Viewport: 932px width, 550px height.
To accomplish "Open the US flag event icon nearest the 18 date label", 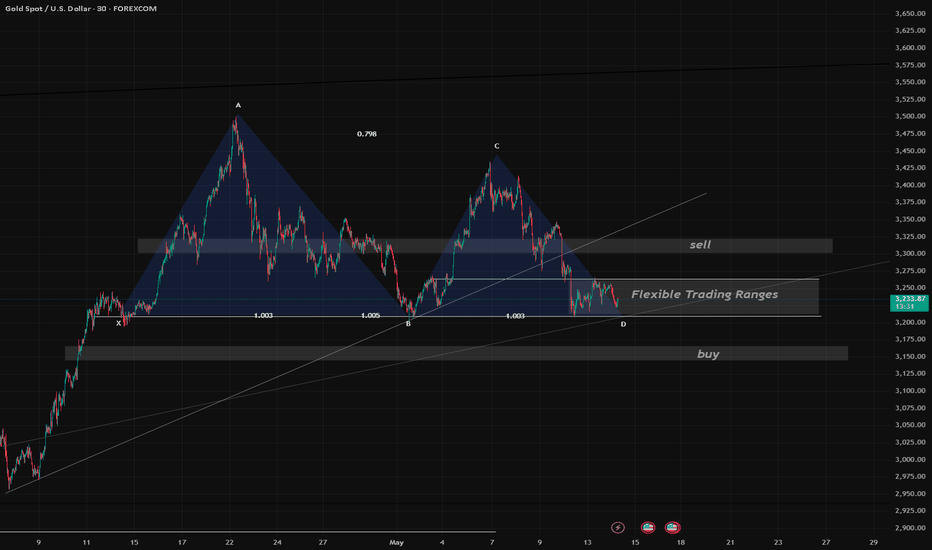I will 672,527.
